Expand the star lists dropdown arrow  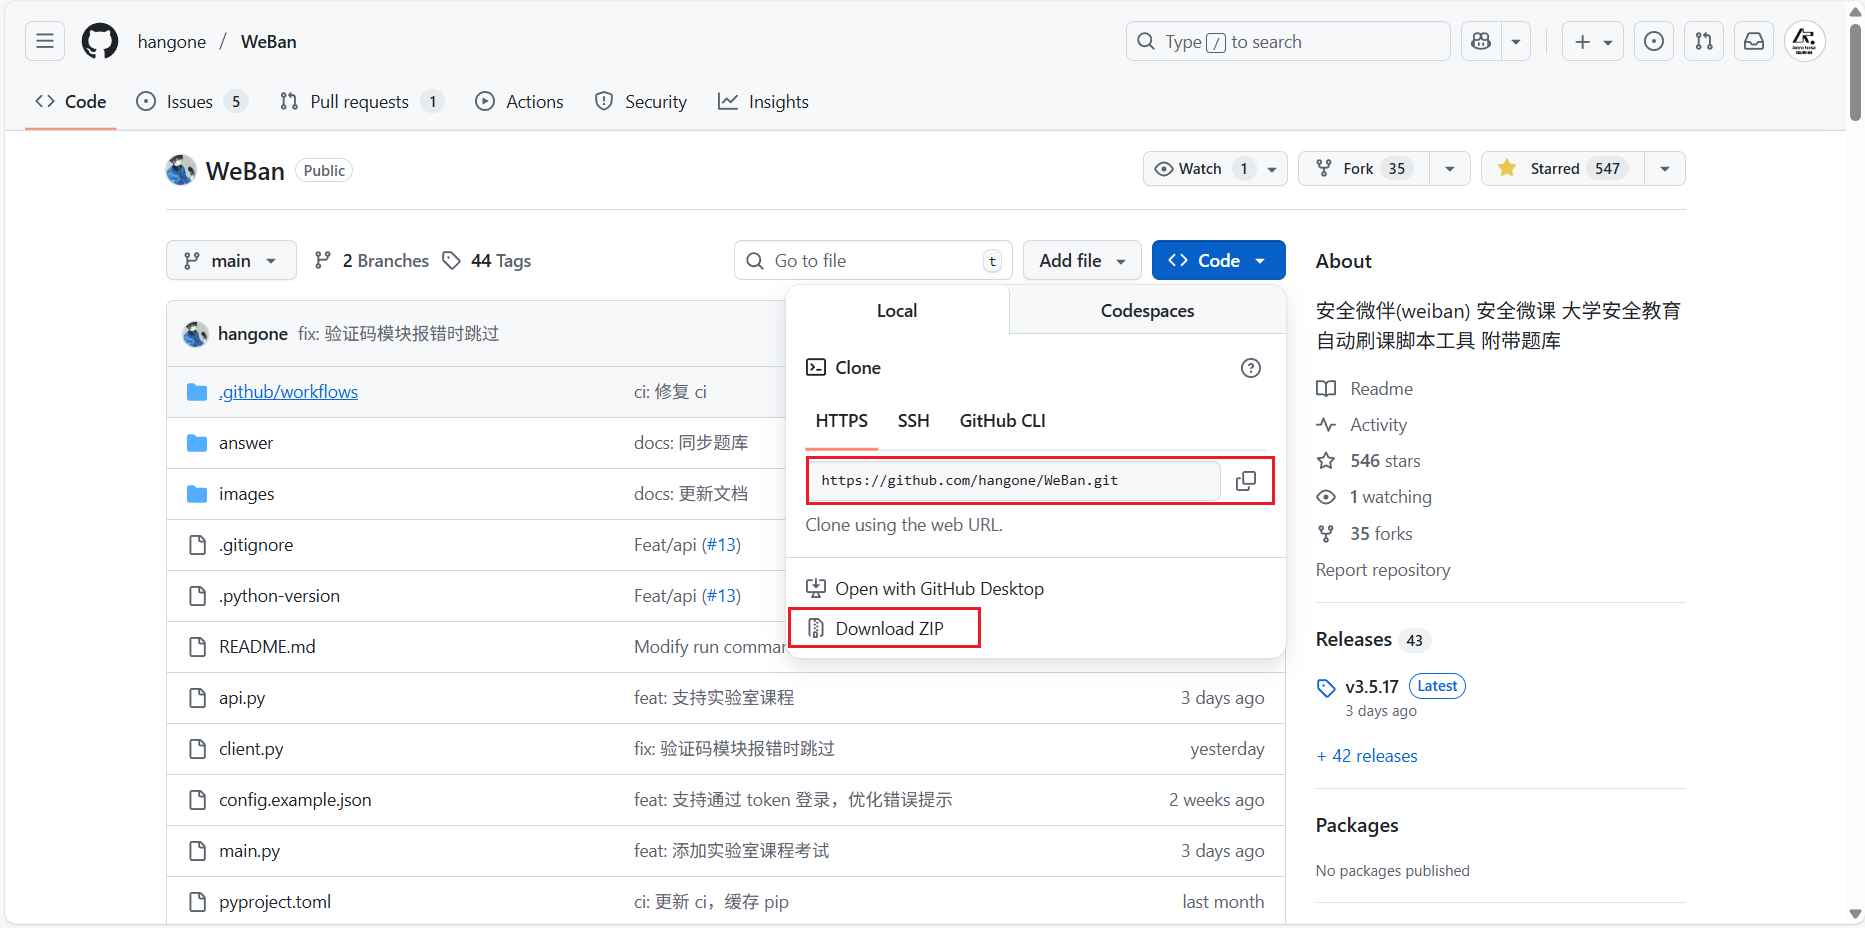(1665, 169)
